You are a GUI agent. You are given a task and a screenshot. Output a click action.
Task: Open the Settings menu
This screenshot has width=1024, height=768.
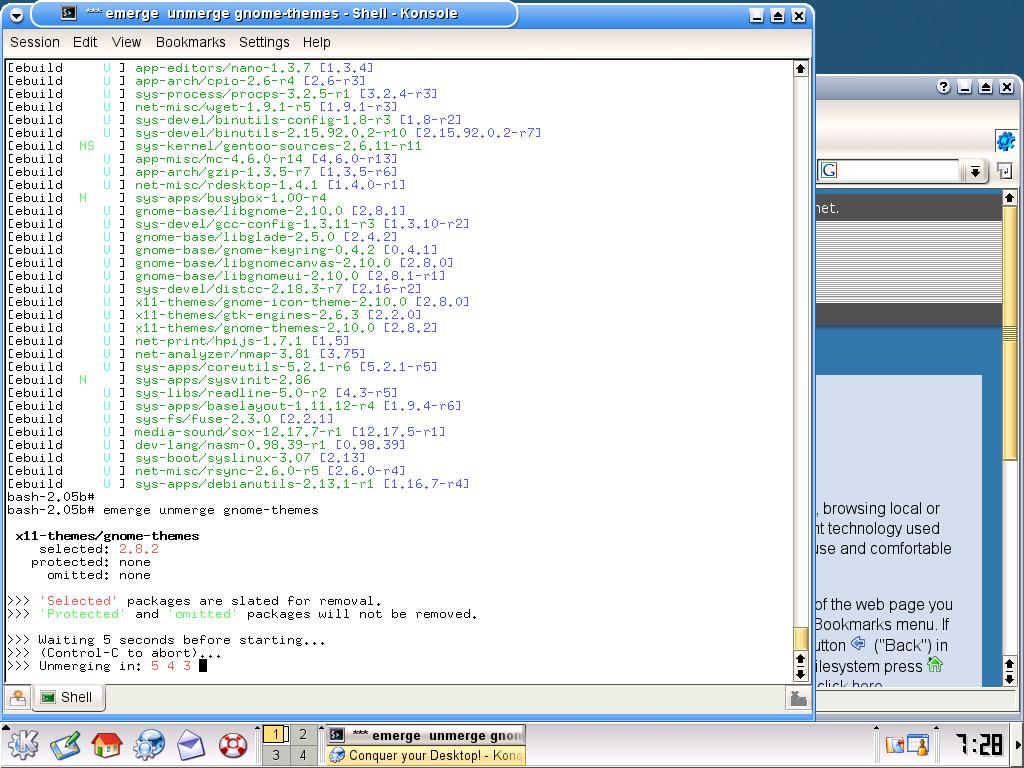pyautogui.click(x=264, y=42)
